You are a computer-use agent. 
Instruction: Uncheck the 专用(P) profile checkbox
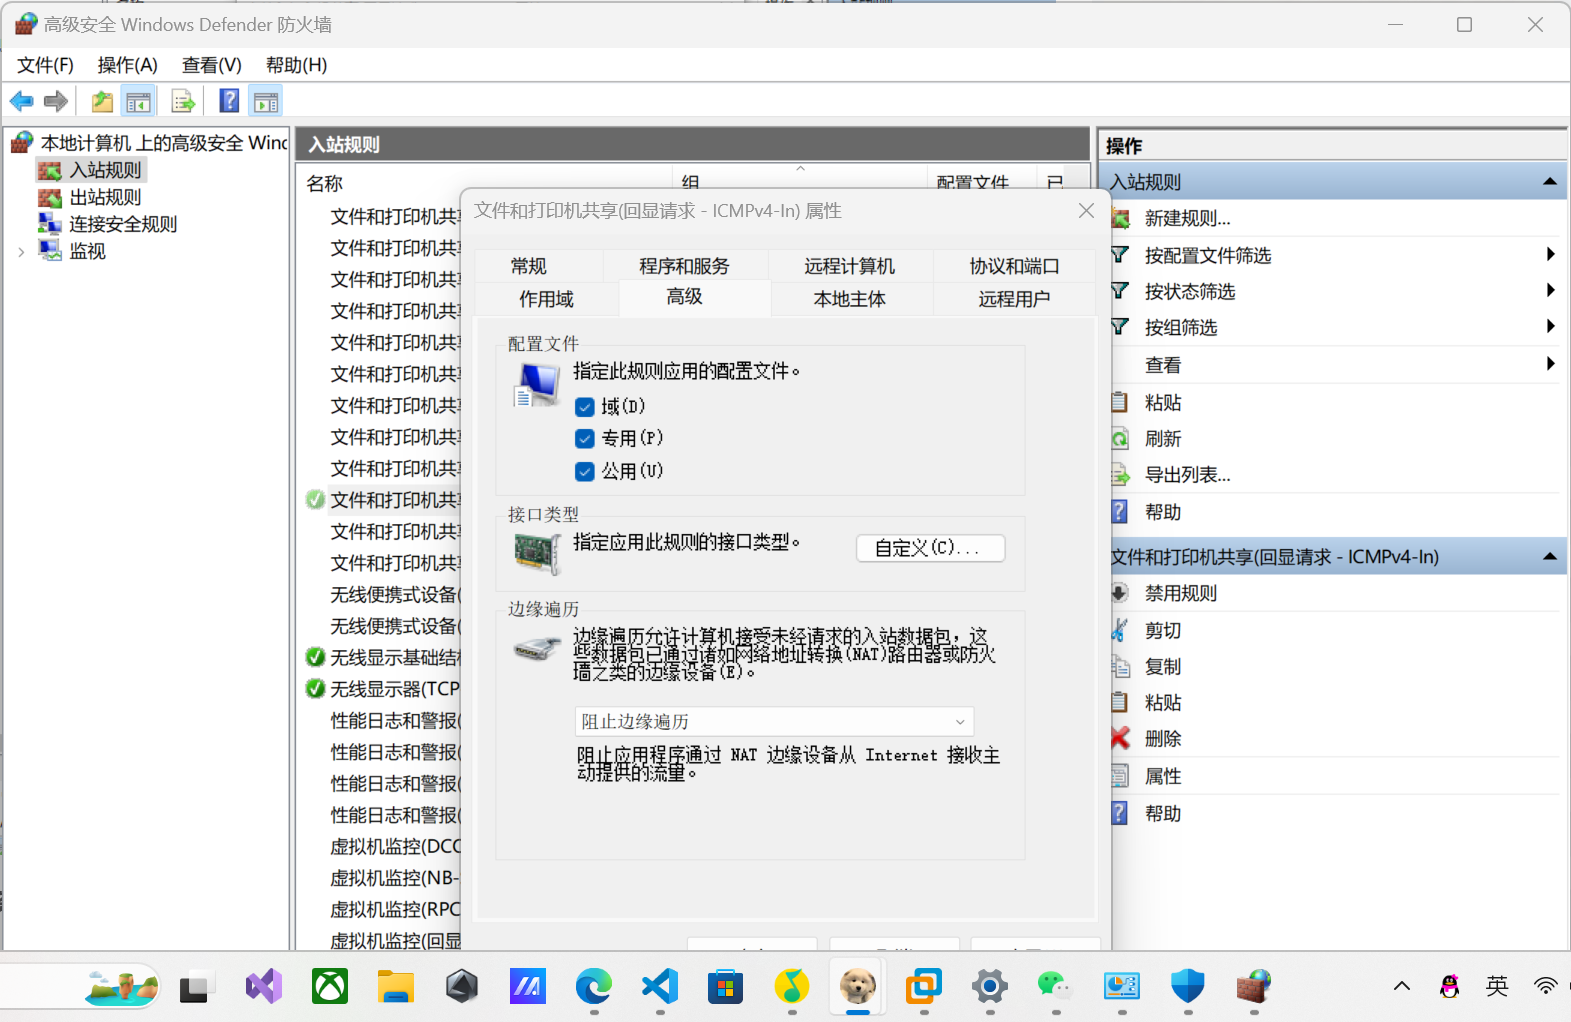point(585,439)
